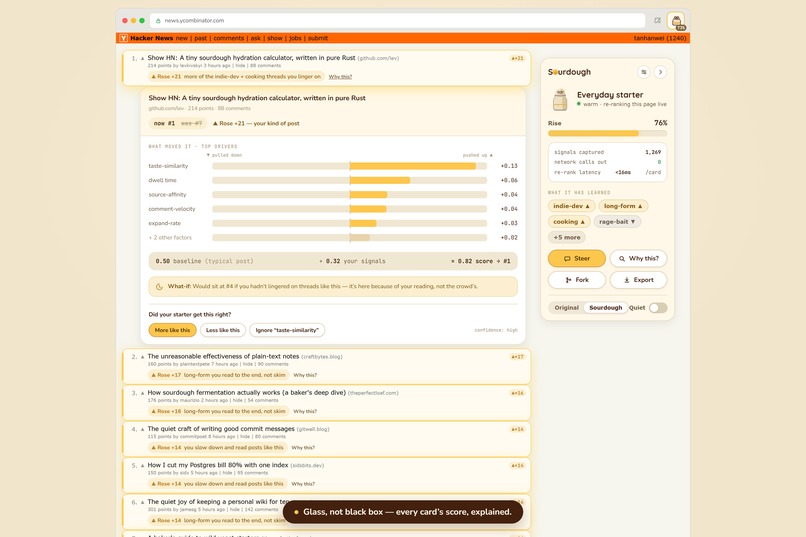The width and height of the screenshot is (806, 537).
Task: Open the show menu link
Action: (x=275, y=38)
